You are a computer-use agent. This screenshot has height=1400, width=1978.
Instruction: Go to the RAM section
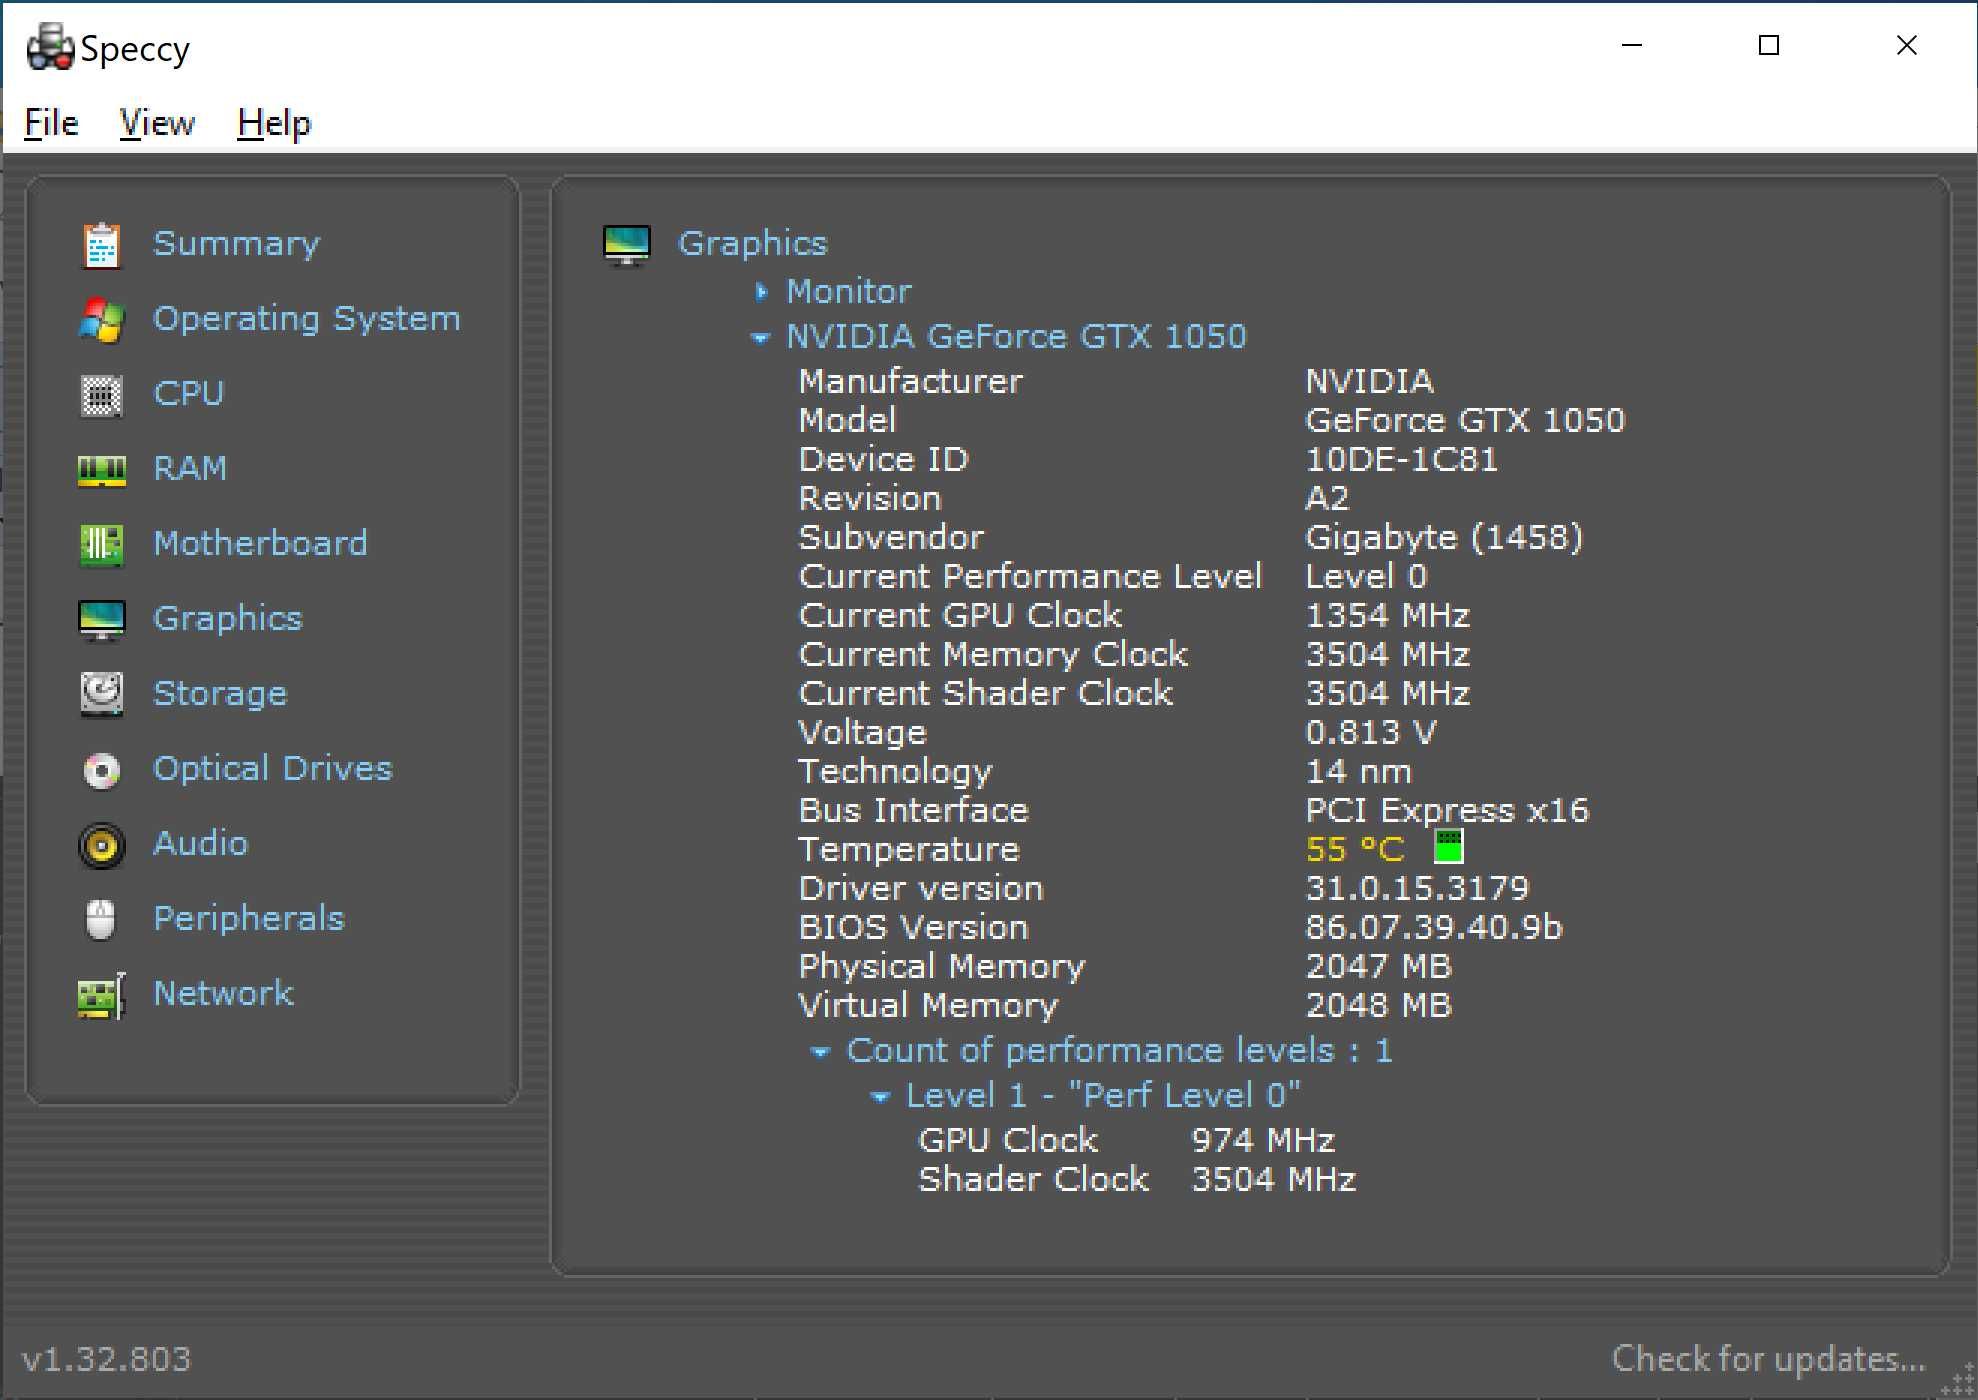[190, 469]
